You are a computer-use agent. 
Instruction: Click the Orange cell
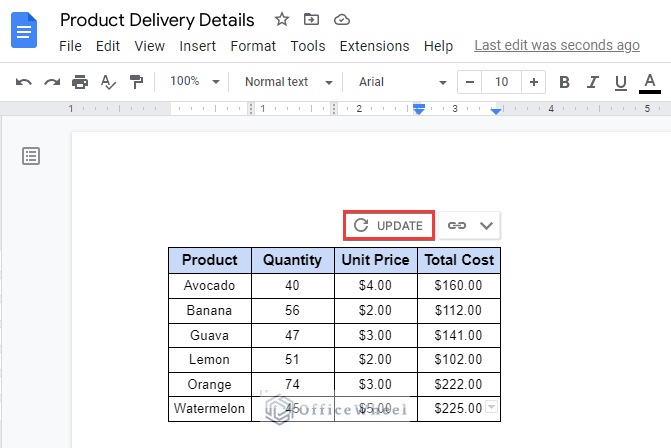click(x=210, y=384)
